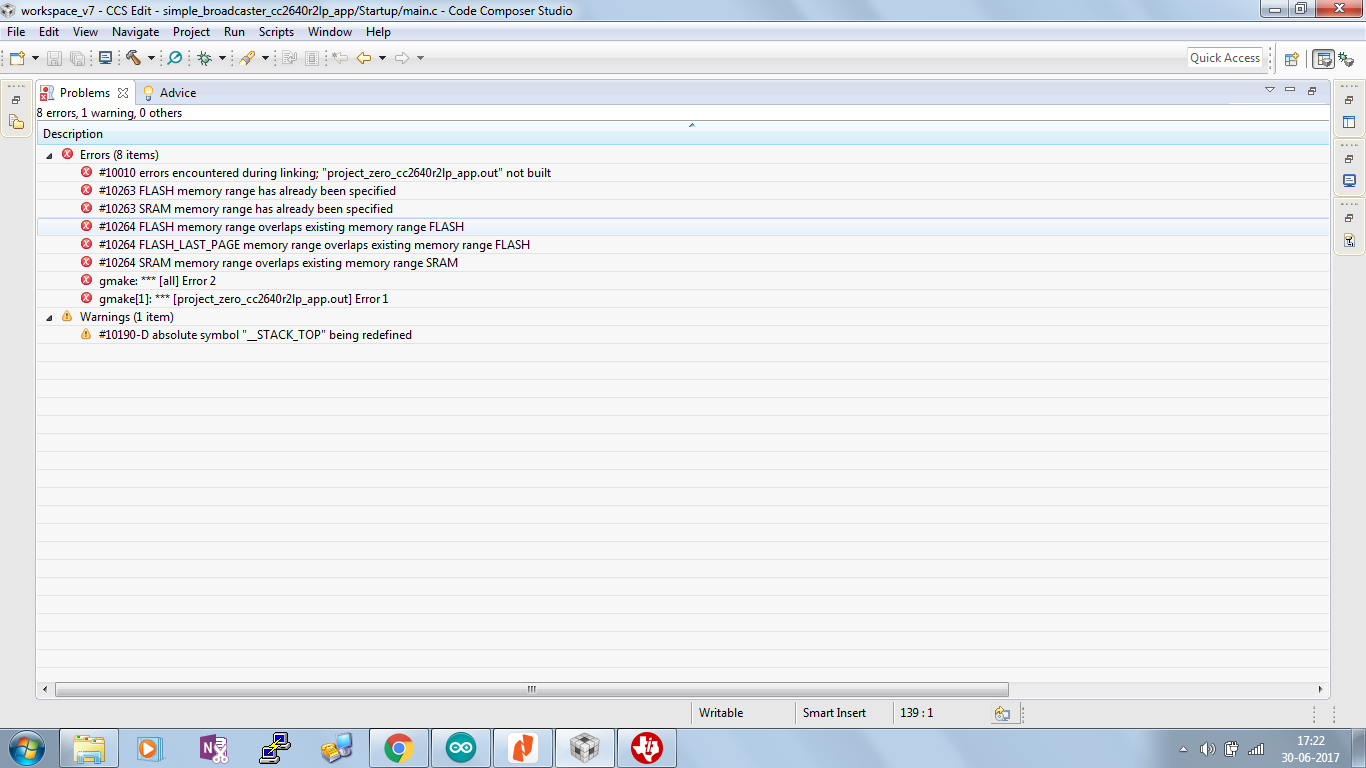Save all files with the Save All icon

click(x=77, y=57)
